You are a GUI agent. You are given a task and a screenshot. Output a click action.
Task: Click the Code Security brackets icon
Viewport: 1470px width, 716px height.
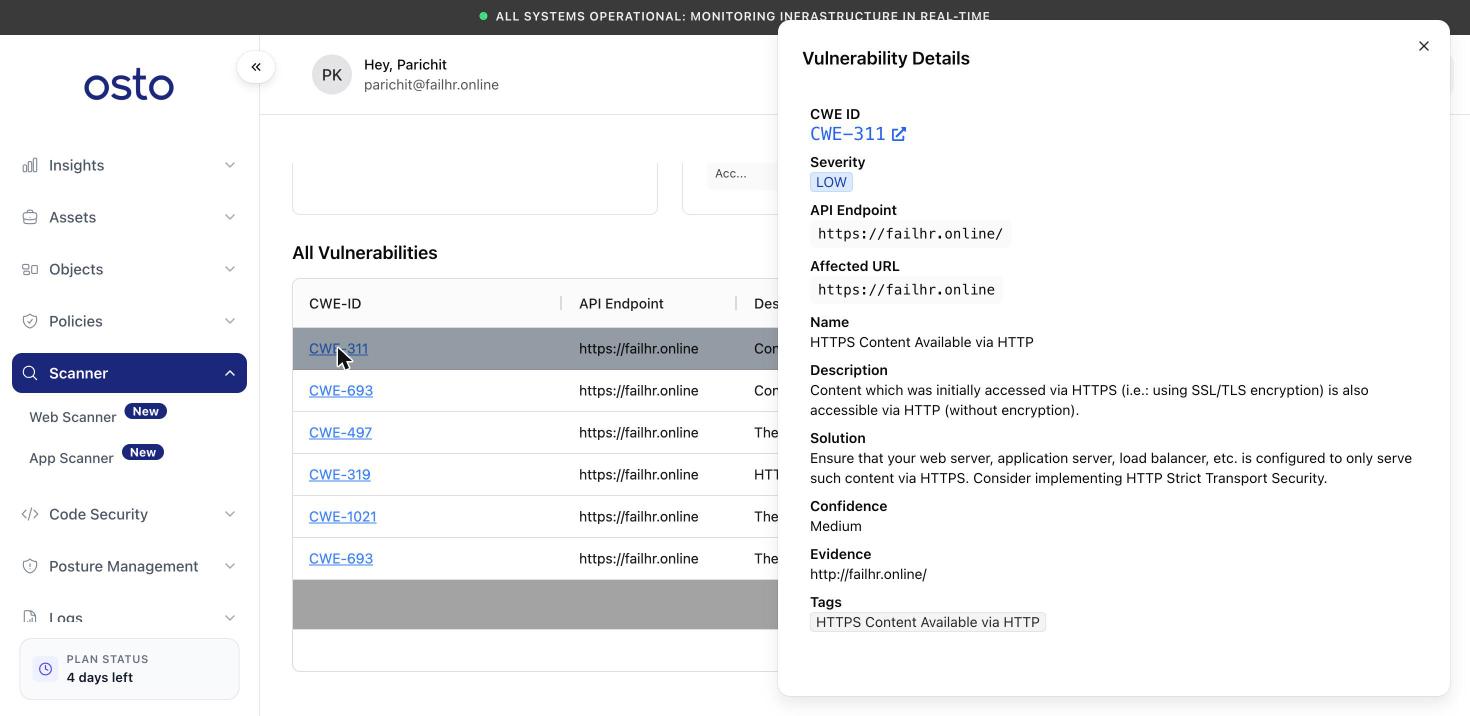click(30, 514)
